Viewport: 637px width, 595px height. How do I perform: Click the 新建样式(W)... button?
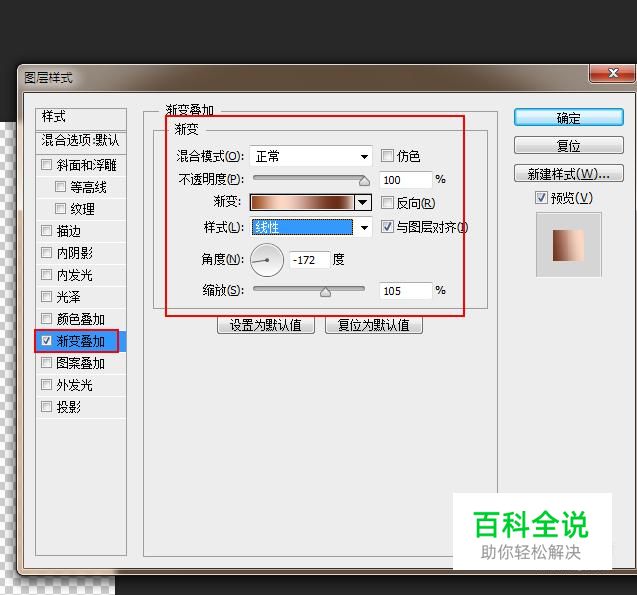point(568,174)
